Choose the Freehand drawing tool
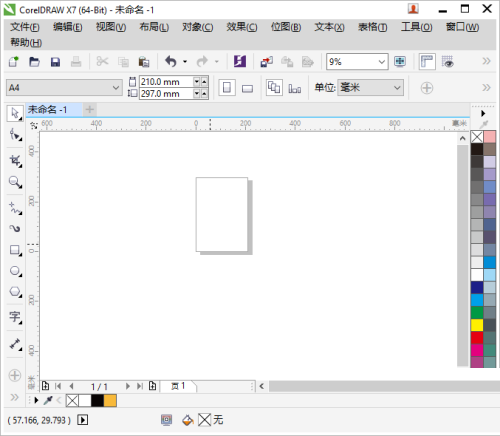Screen dimensions: 500x436 [15, 208]
